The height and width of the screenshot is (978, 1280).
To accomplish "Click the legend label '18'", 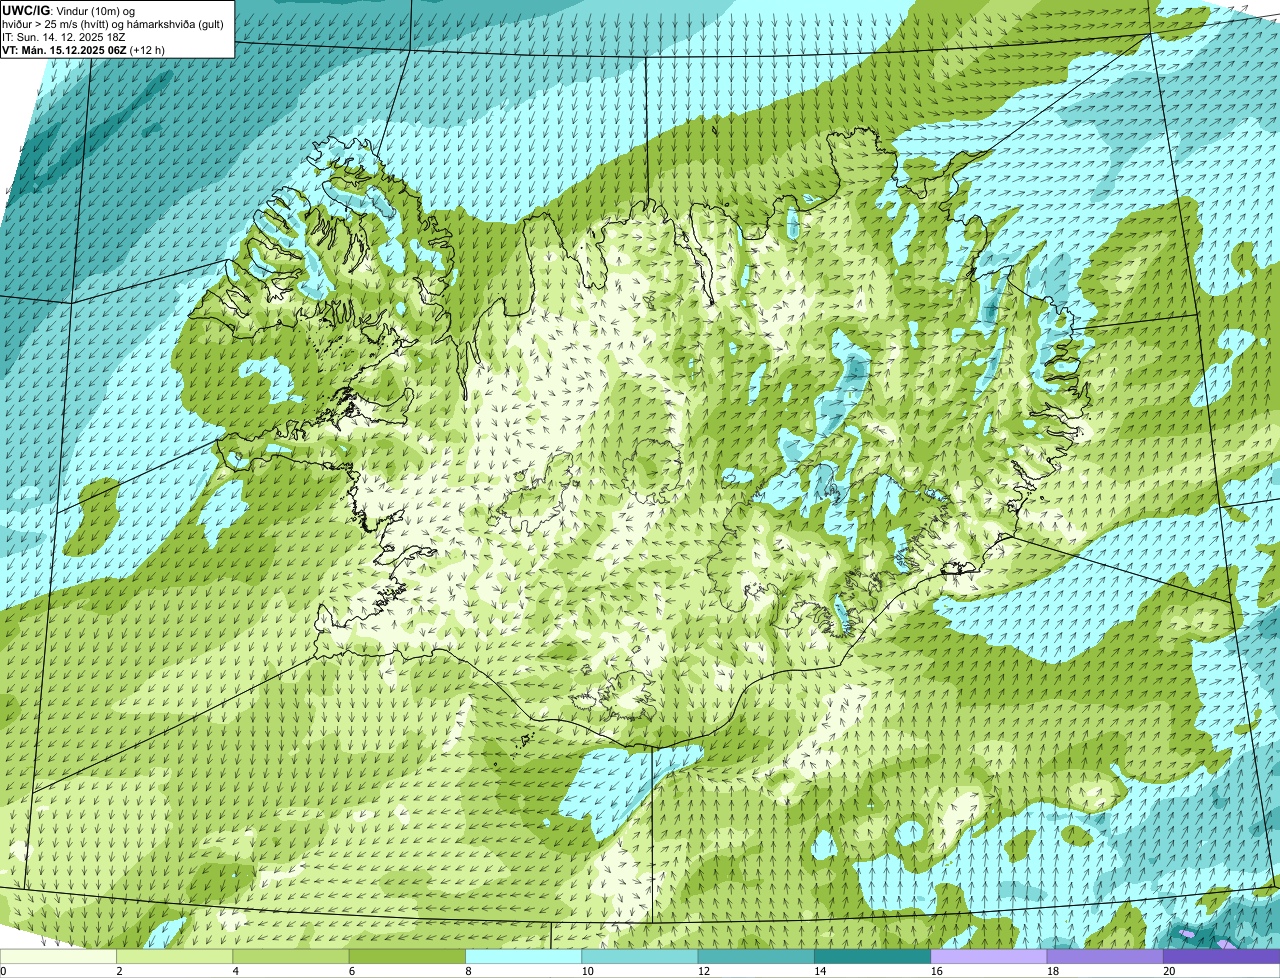I will [1052, 971].
